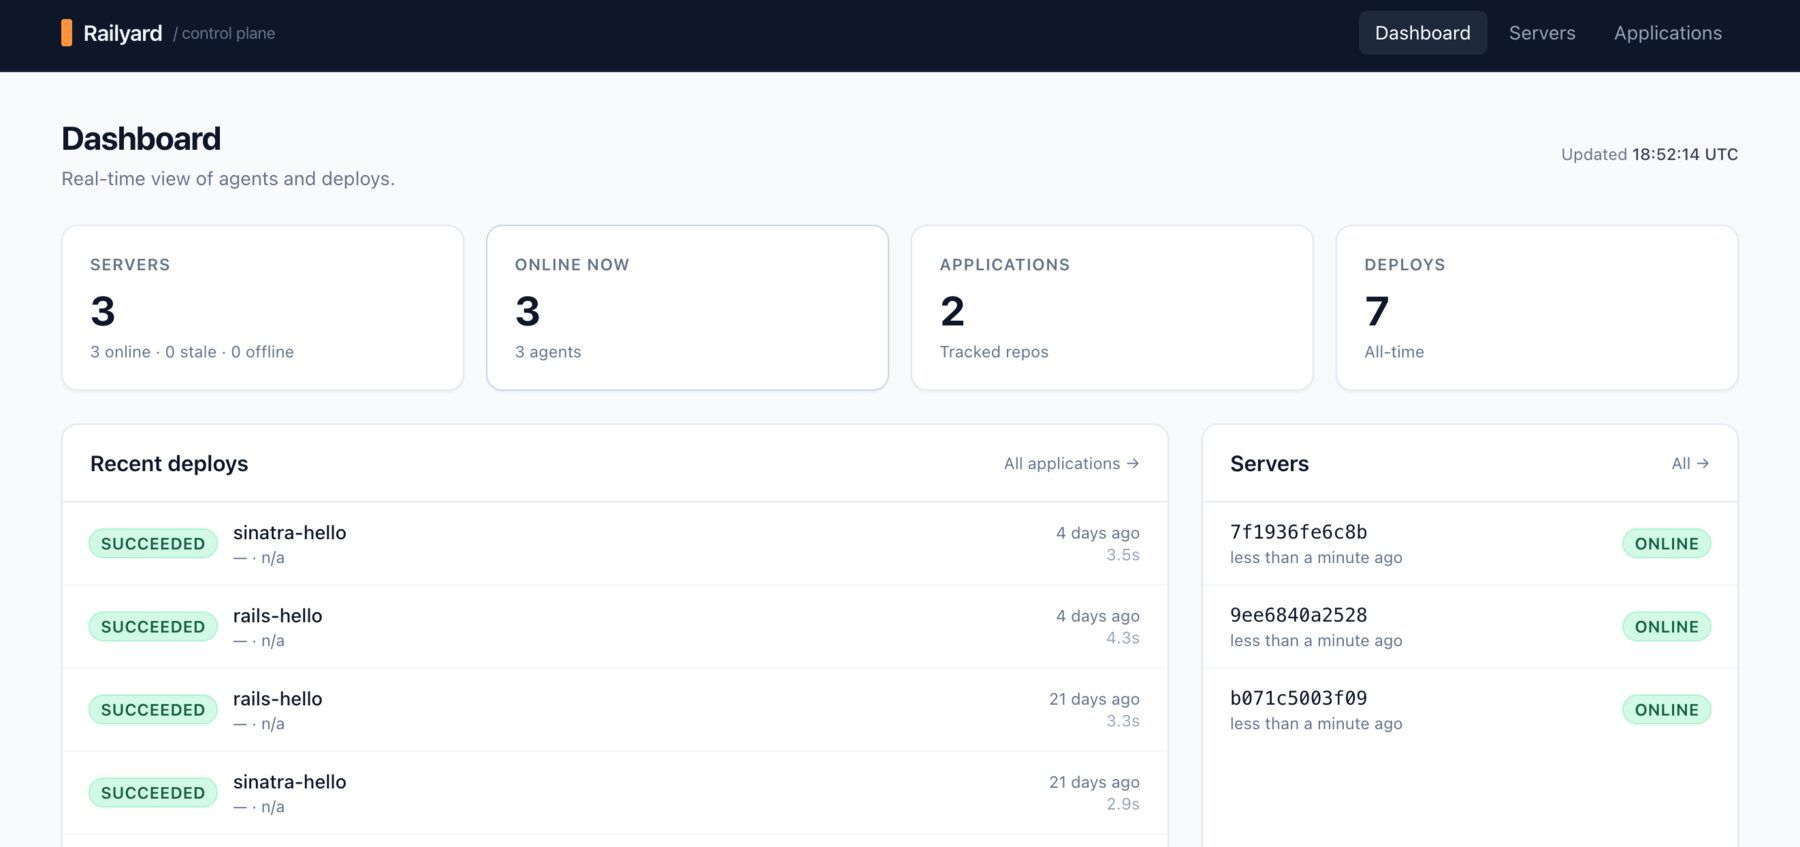Screen dimensions: 1800x847
Task: Click the 4.3s duration value
Action: (1122, 638)
